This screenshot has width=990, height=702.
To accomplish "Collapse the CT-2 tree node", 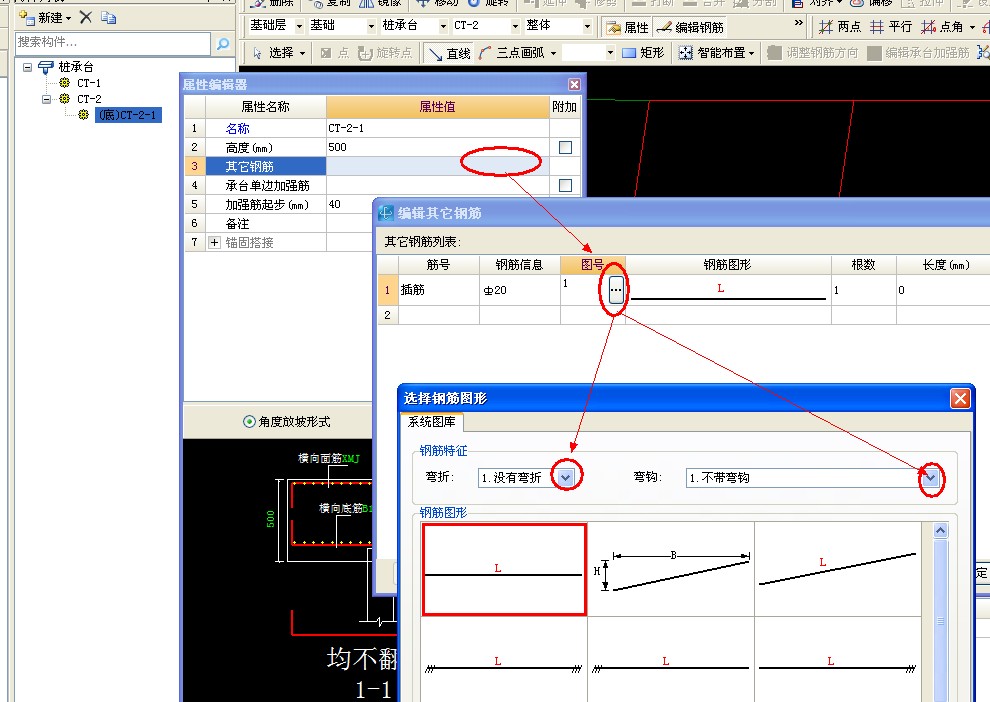I will 46,98.
